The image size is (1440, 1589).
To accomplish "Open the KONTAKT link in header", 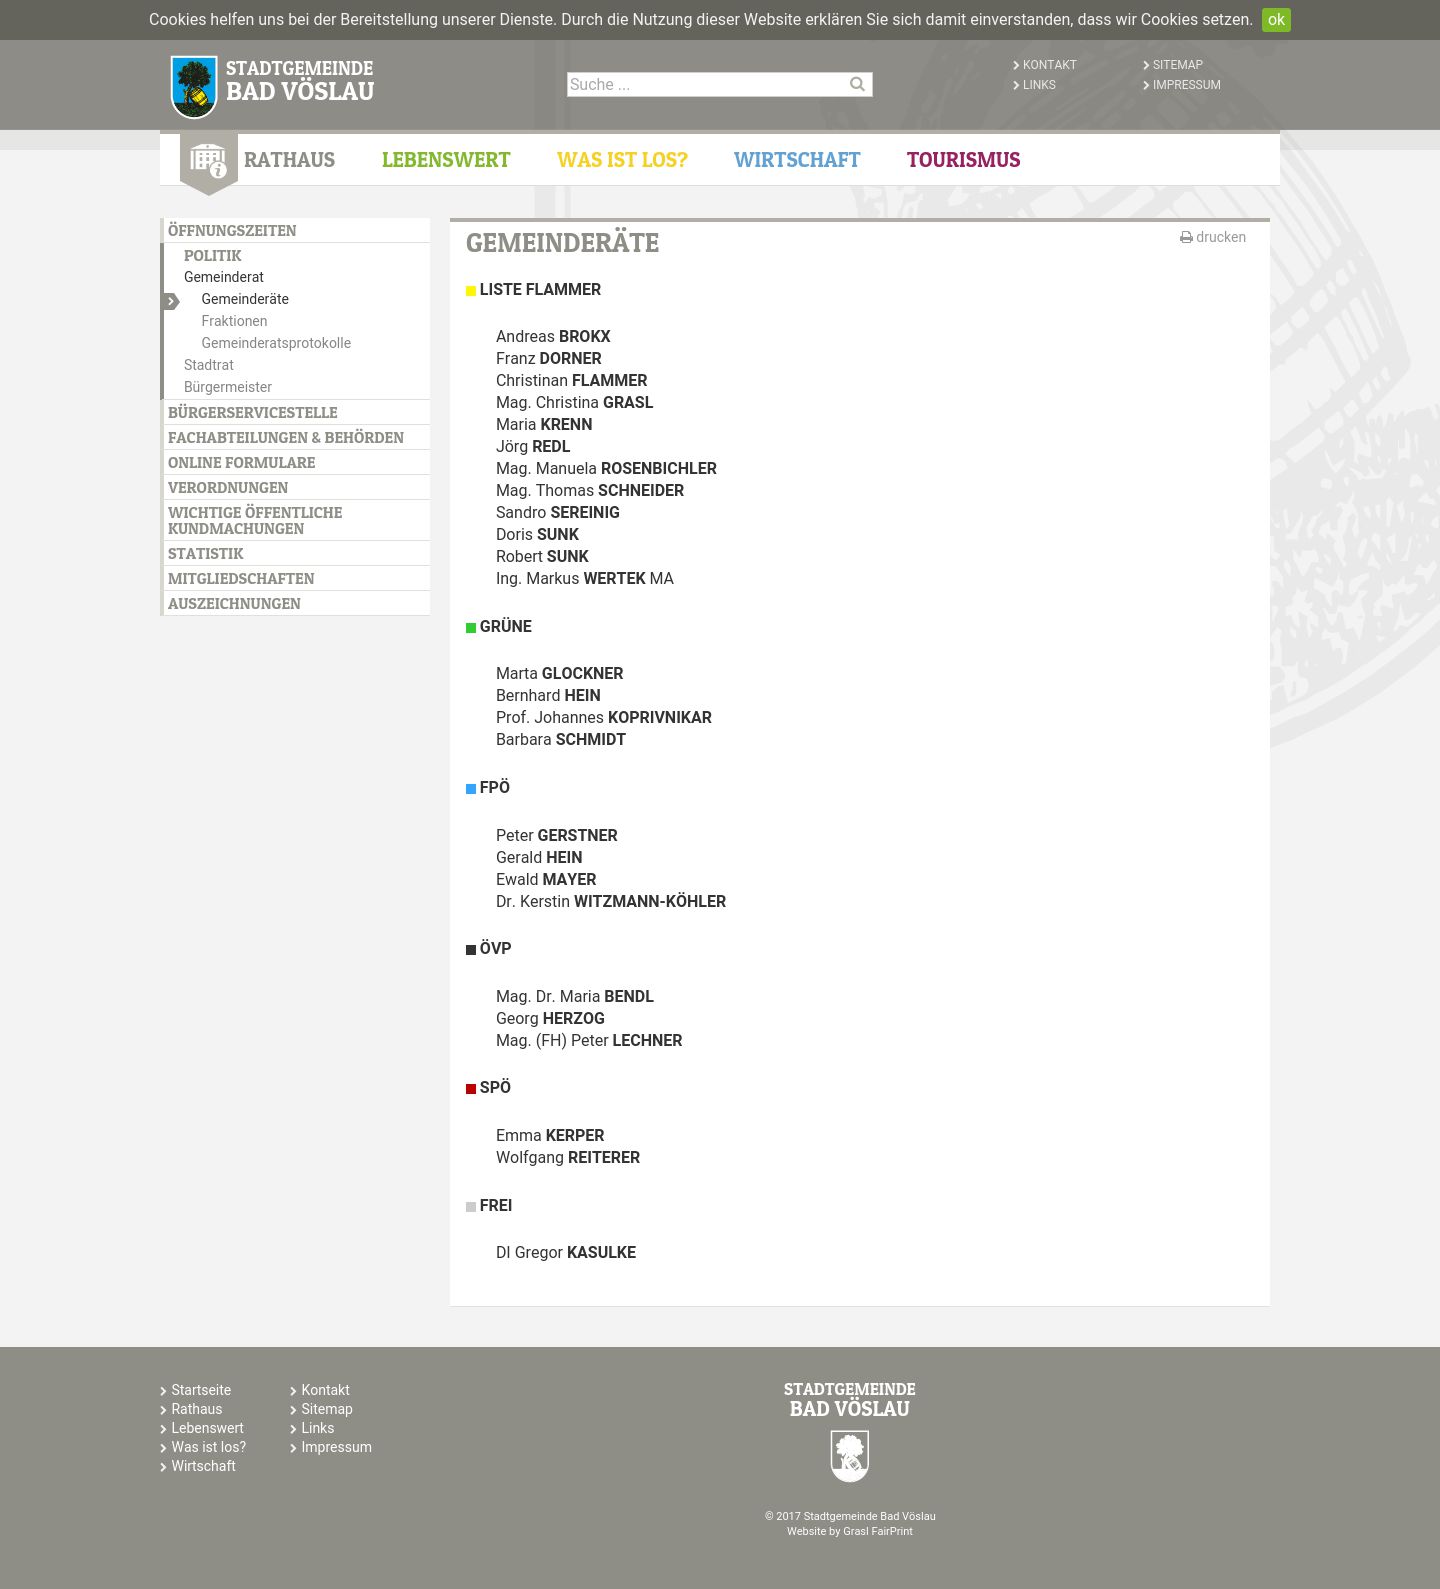I will click(1049, 65).
